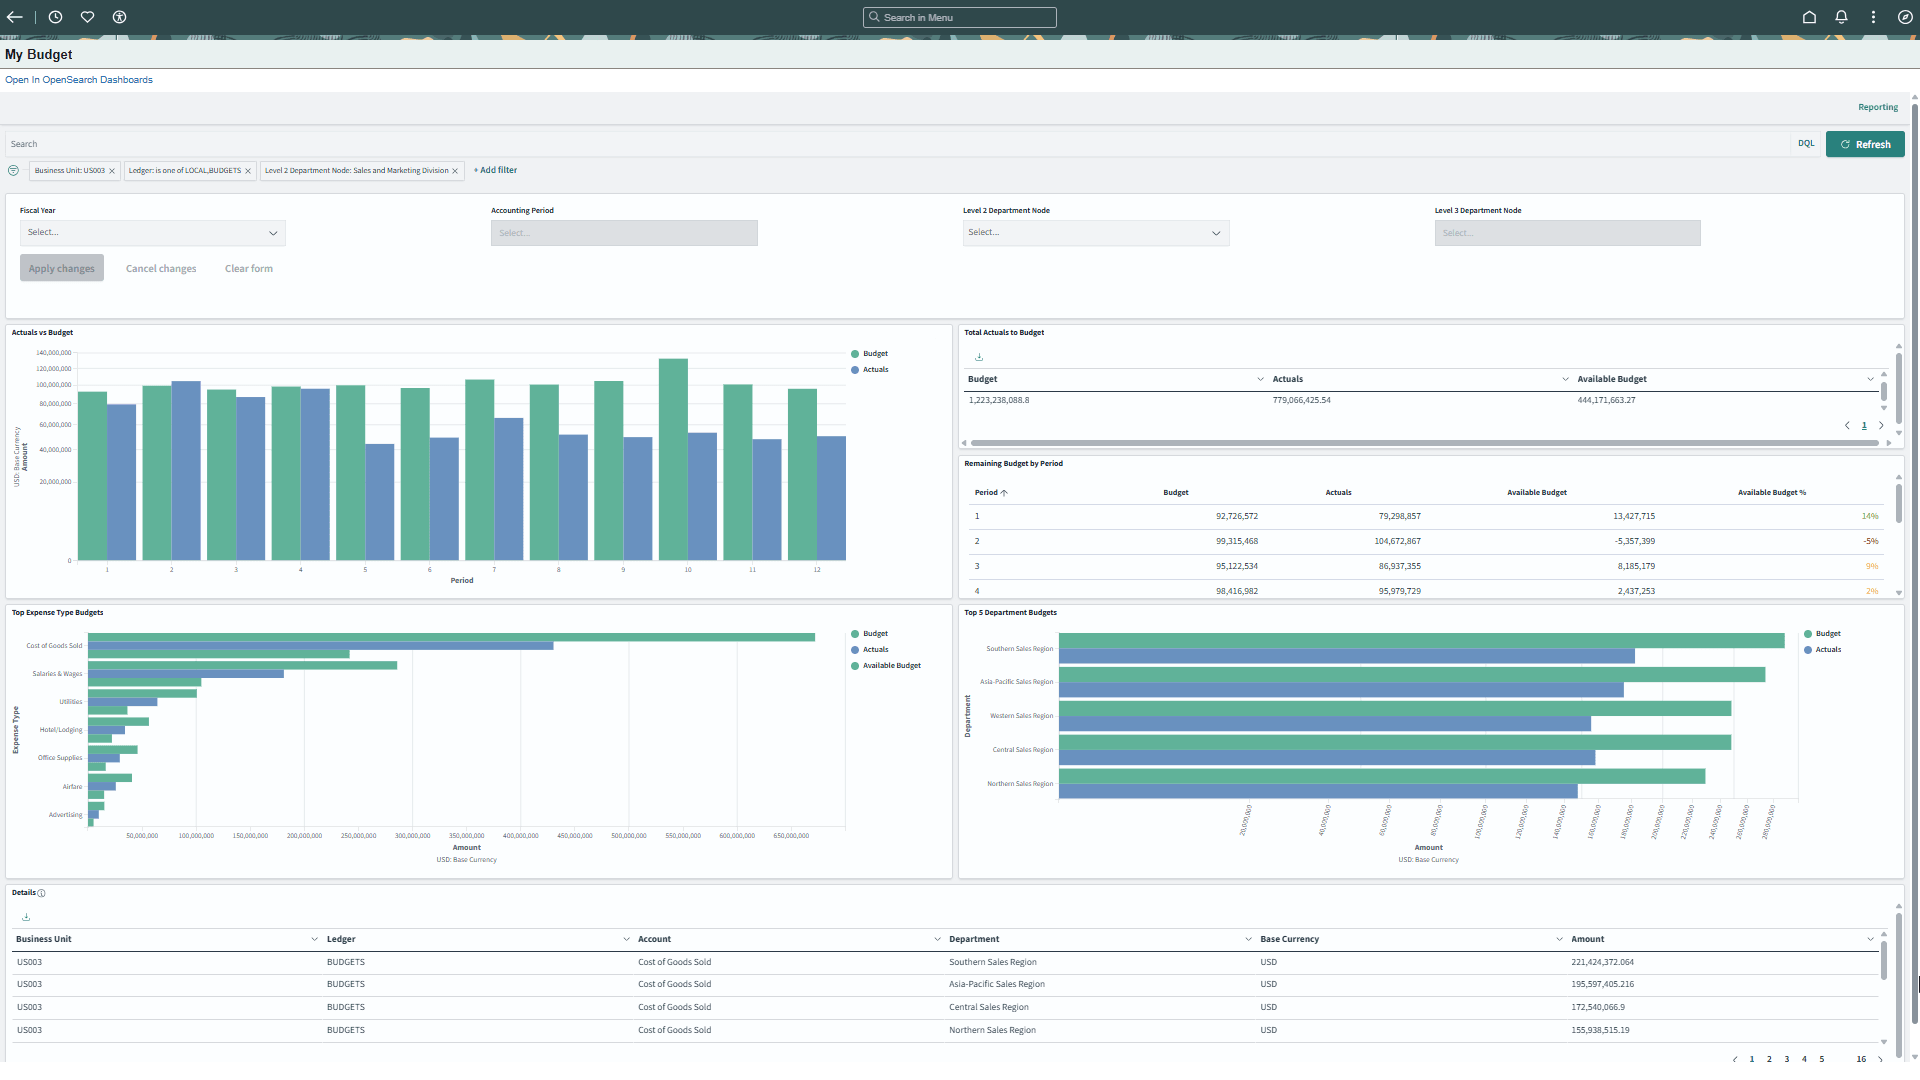Go to Home via house icon
The height and width of the screenshot is (1080, 1920).
click(x=1809, y=17)
